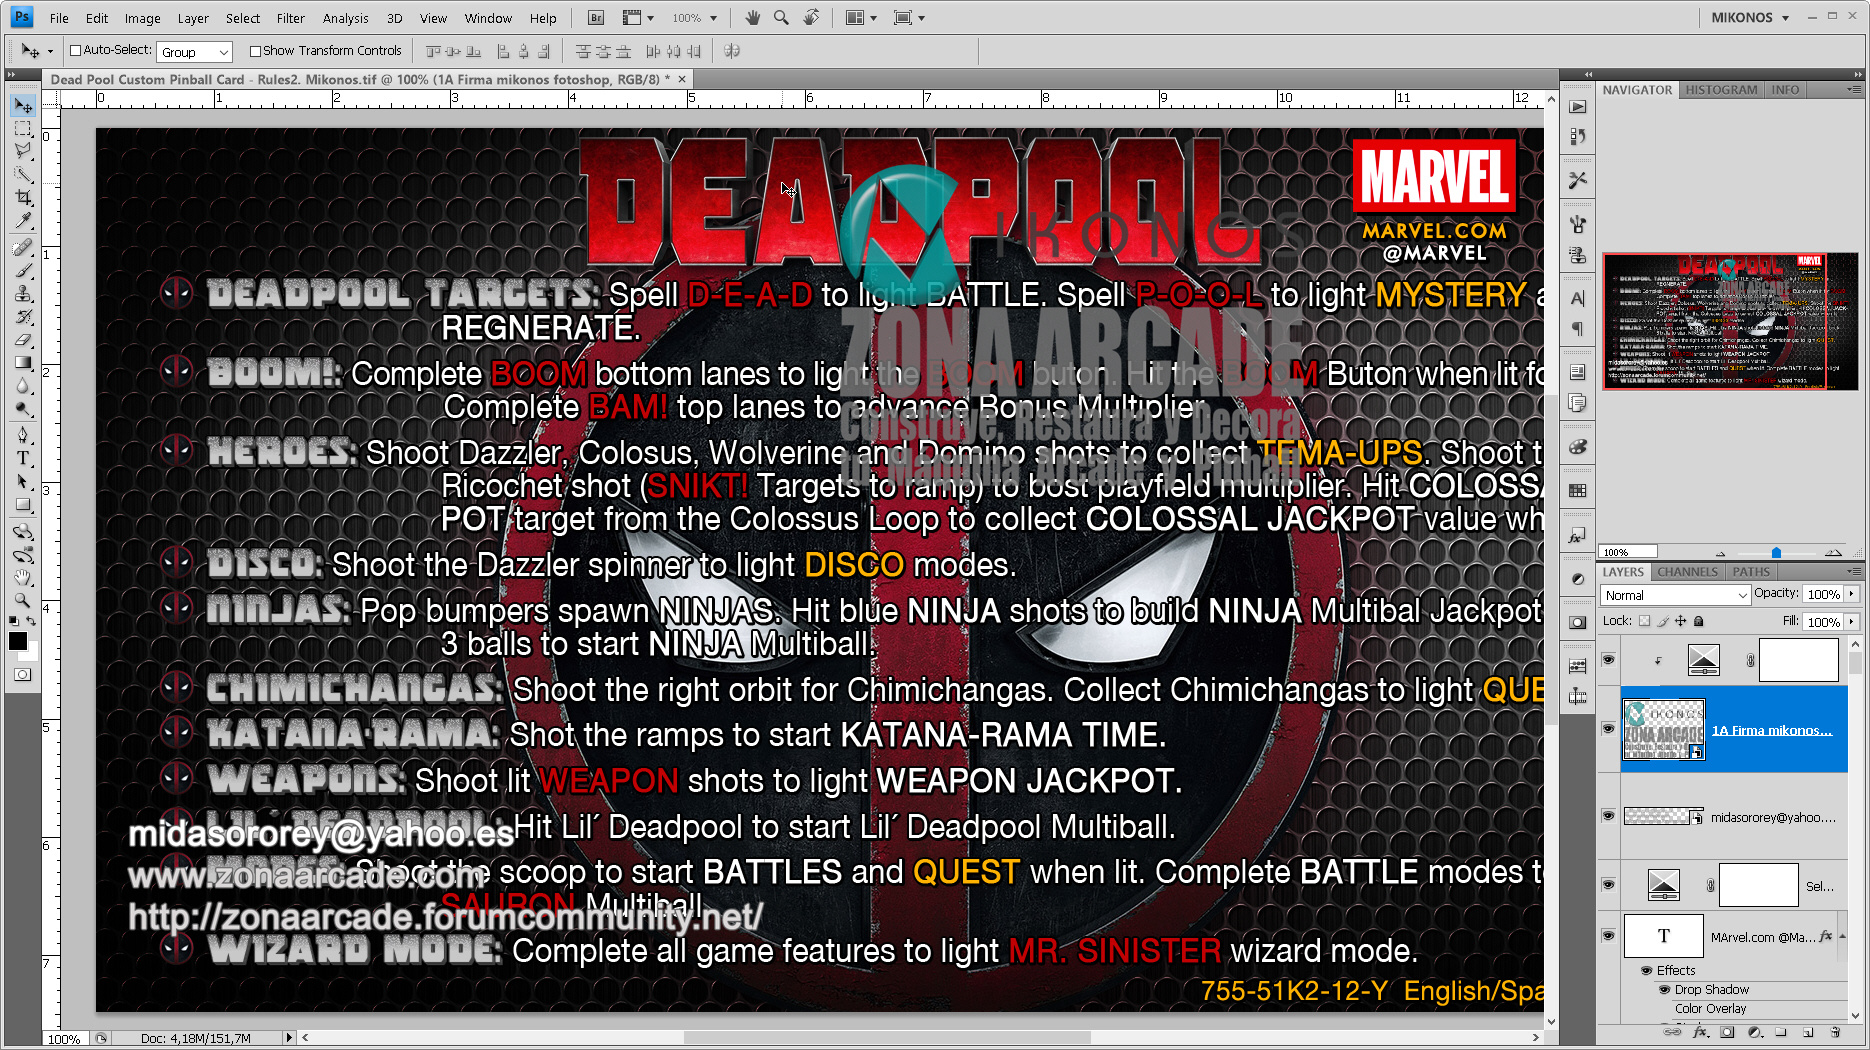Enable Show Transform Controls
The width and height of the screenshot is (1870, 1050).
point(257,50)
